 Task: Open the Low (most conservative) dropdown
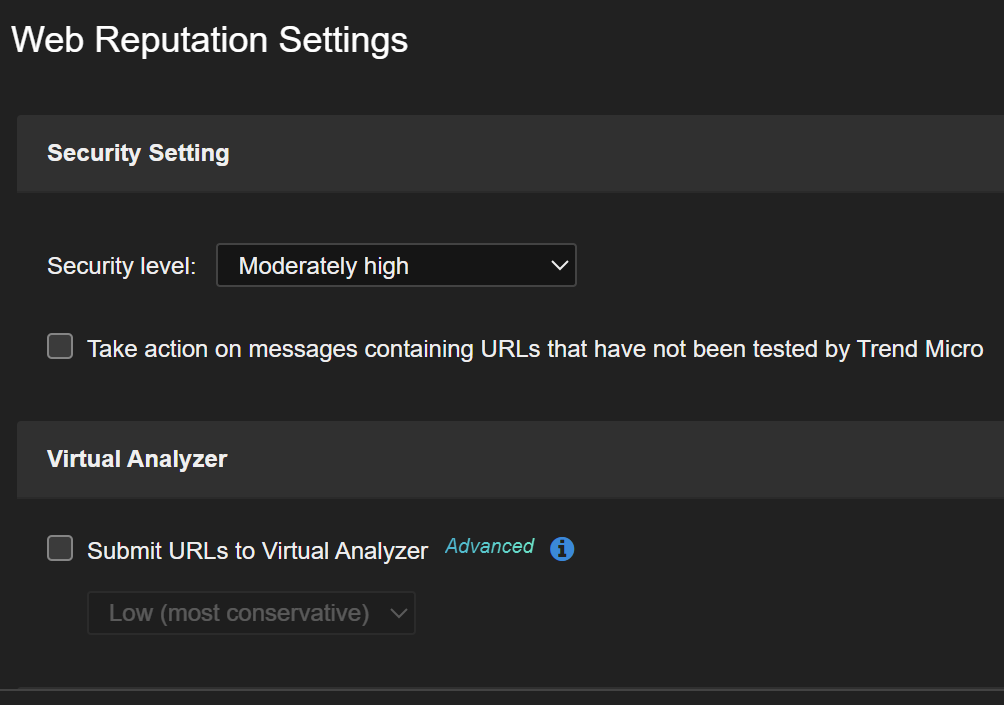tap(251, 613)
